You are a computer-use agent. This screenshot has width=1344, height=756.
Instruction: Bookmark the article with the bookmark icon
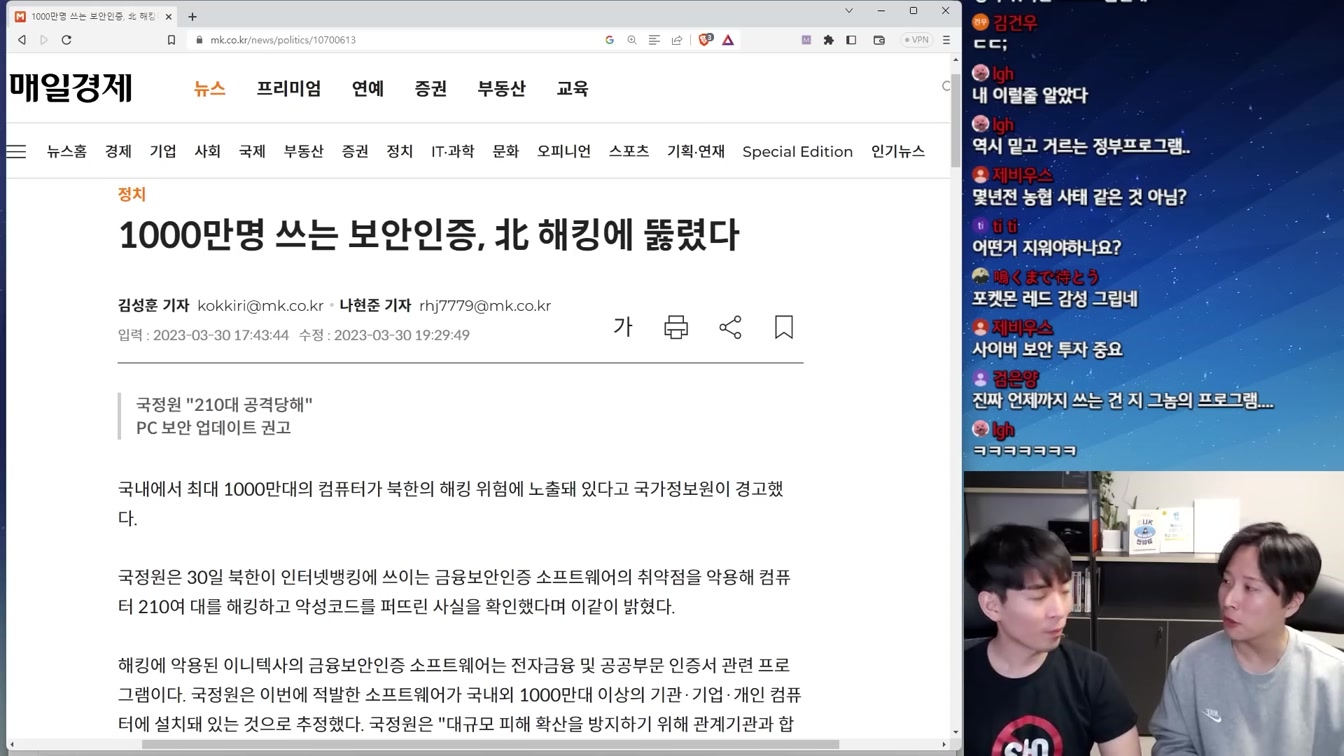click(784, 327)
